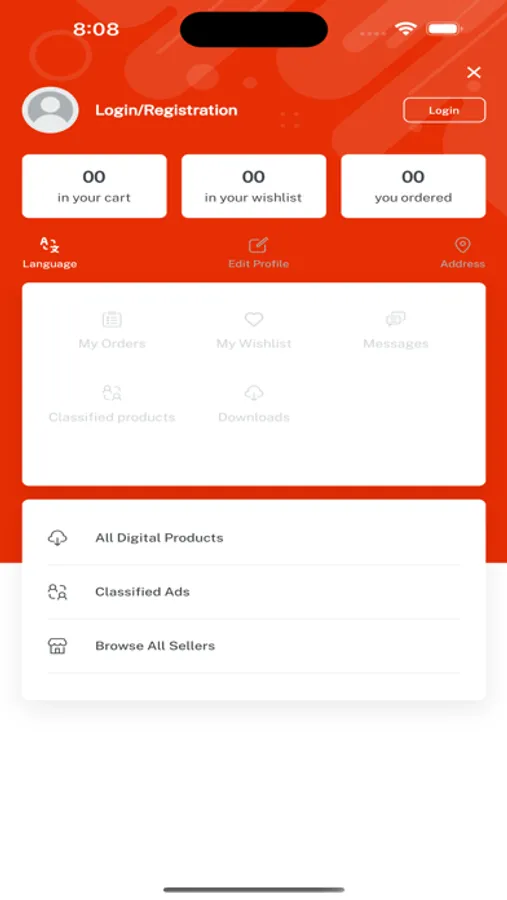The image size is (507, 900).
Task: Tap the cloud icon beside All Digital Products
Action: pos(57,538)
